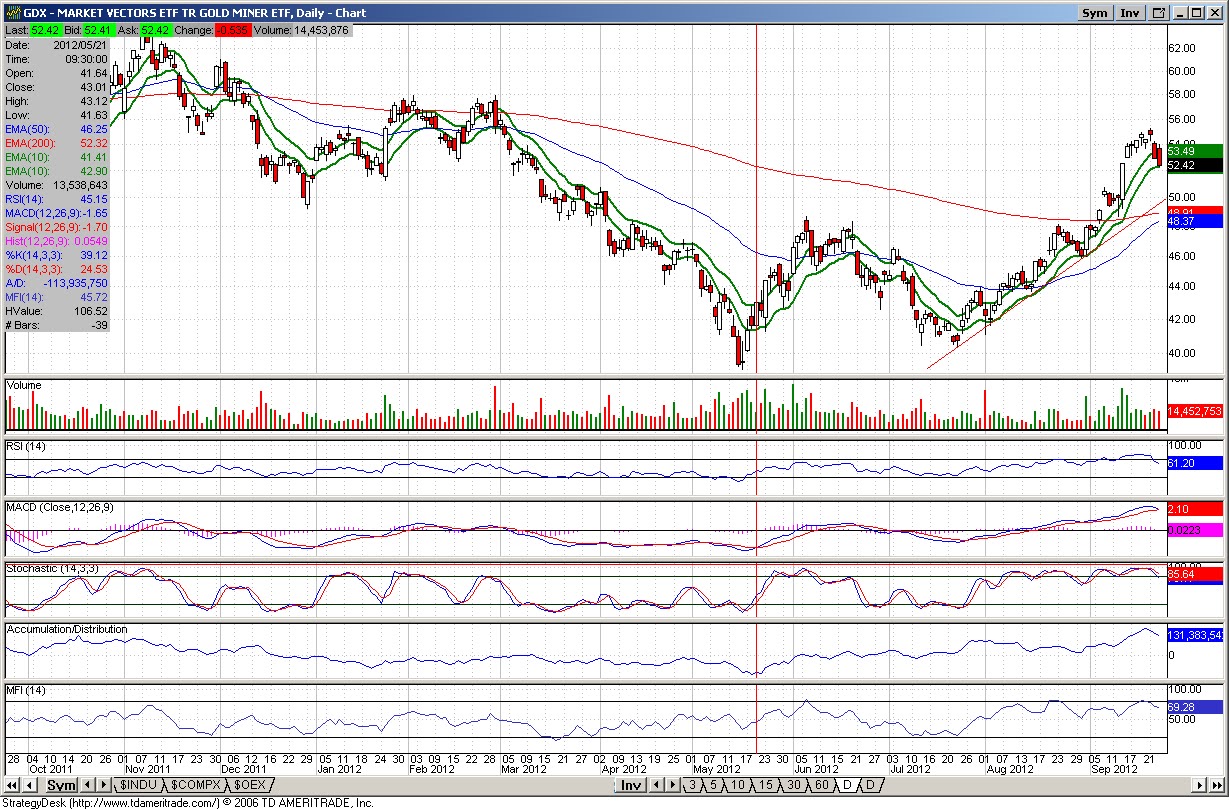
Task: Select the 30 minute interval tab
Action: pyautogui.click(x=794, y=785)
